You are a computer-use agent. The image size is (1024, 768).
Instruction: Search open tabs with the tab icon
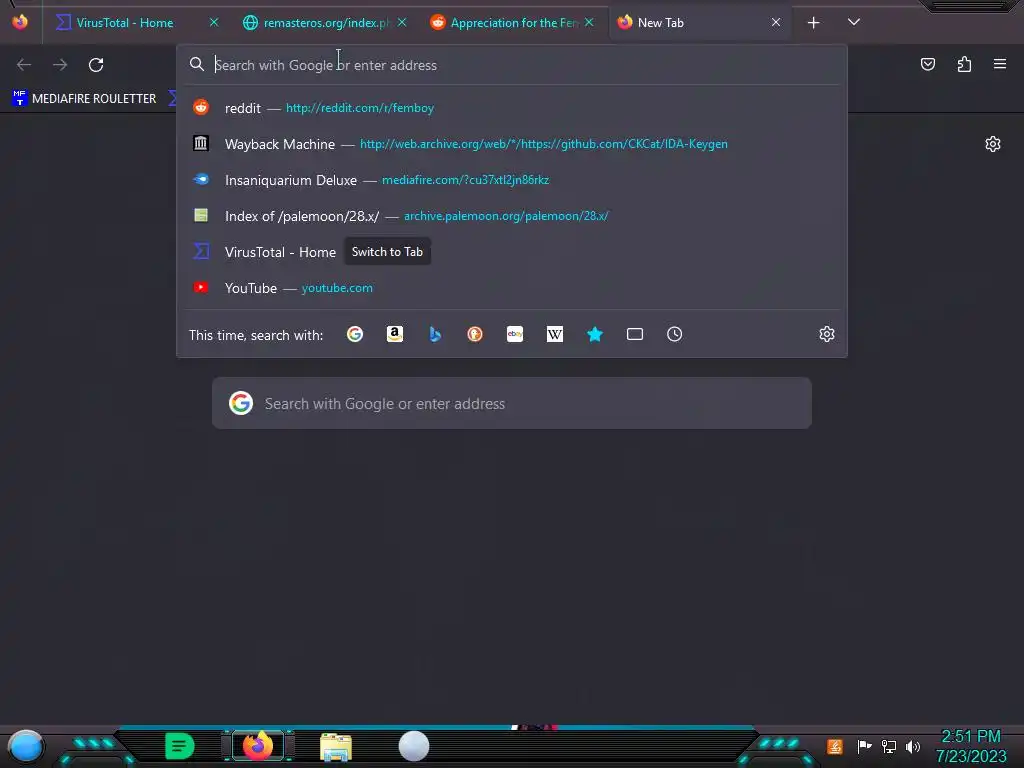tap(635, 334)
